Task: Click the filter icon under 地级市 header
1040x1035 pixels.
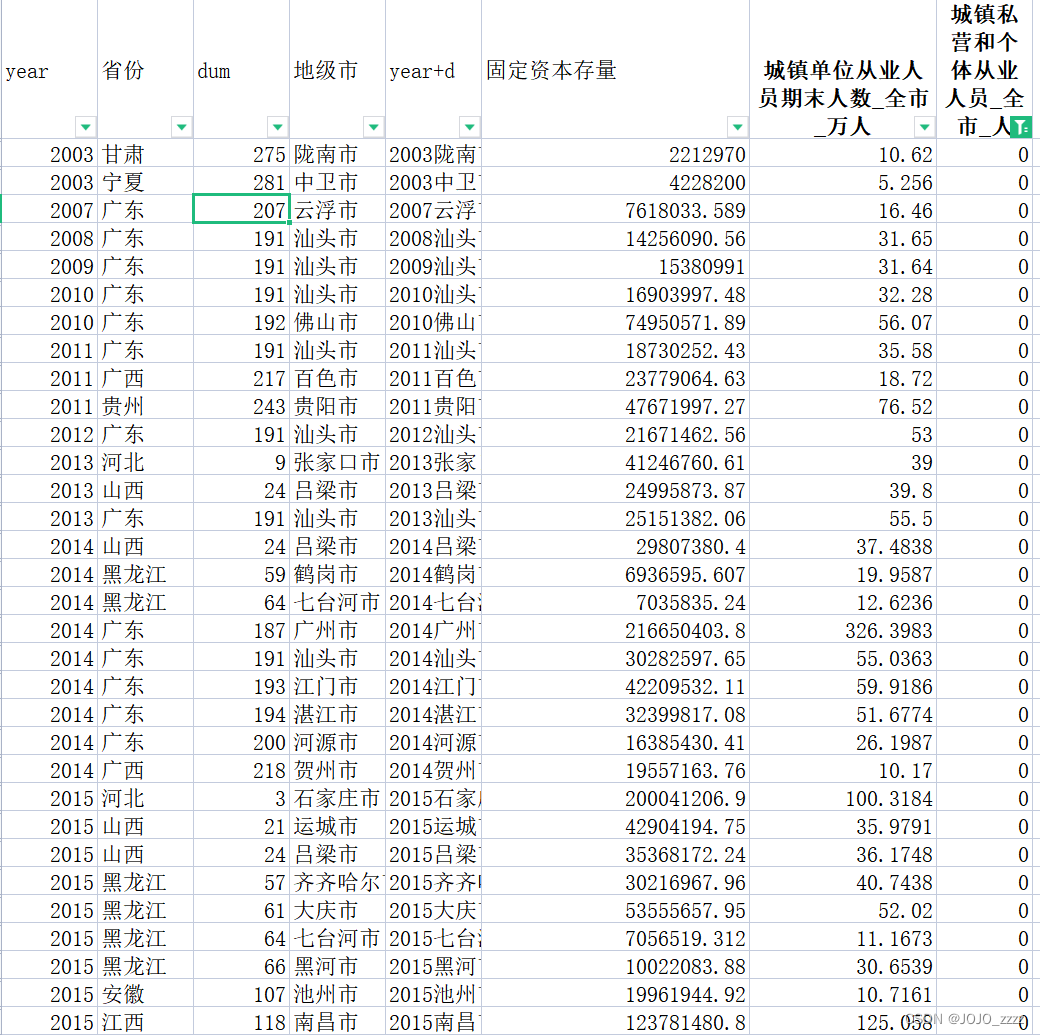Action: pyautogui.click(x=373, y=127)
